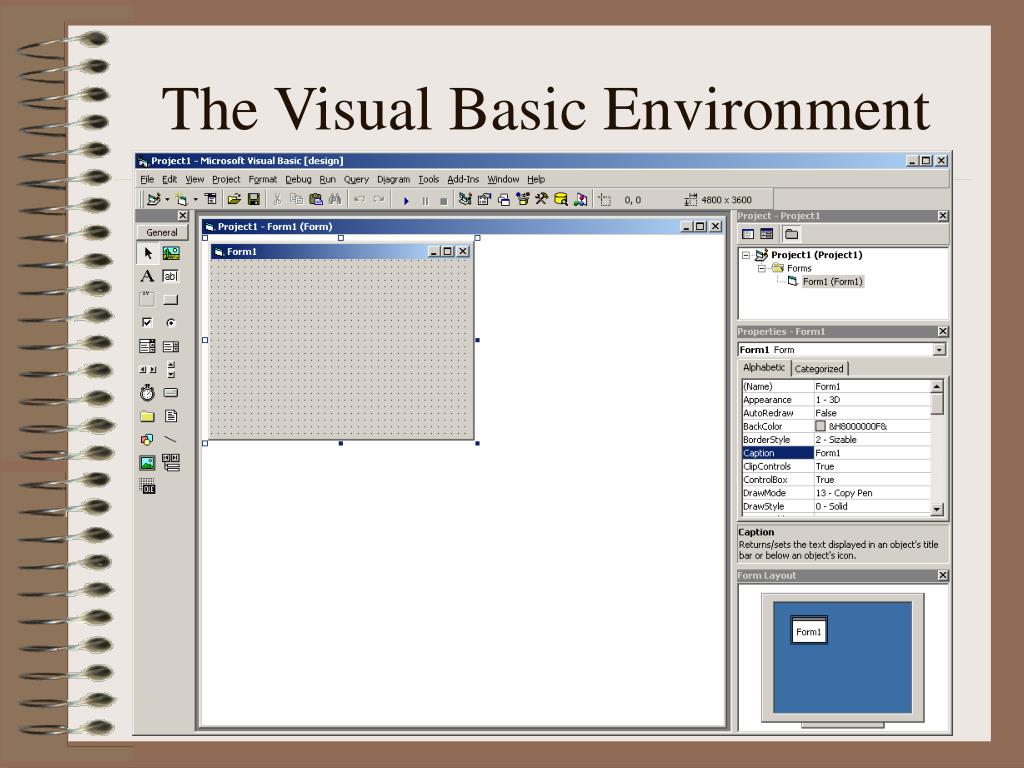The height and width of the screenshot is (768, 1024).
Task: Open the File menu
Action: click(147, 180)
